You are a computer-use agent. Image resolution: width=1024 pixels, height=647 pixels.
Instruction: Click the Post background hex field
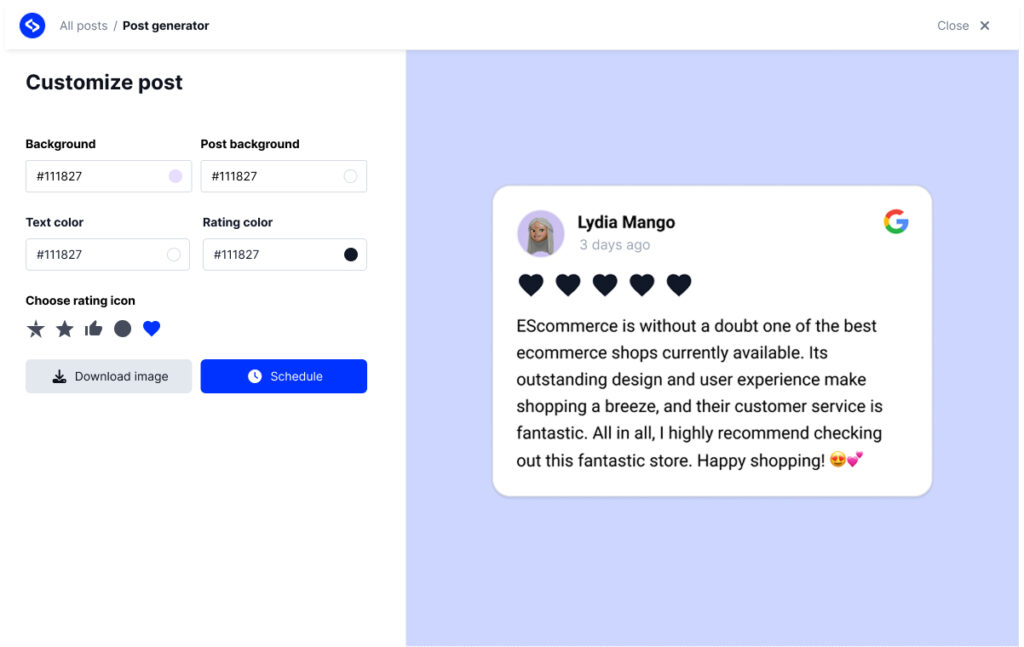pyautogui.click(x=270, y=176)
